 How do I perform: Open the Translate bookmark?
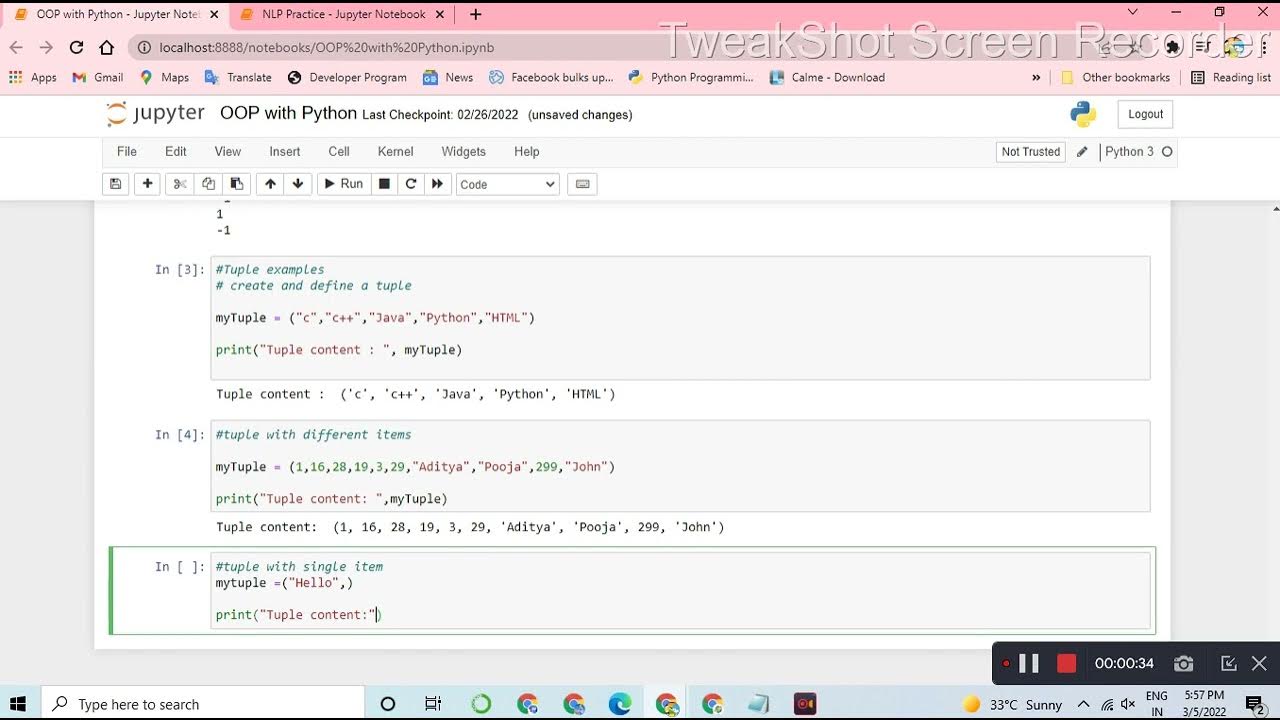coord(238,77)
